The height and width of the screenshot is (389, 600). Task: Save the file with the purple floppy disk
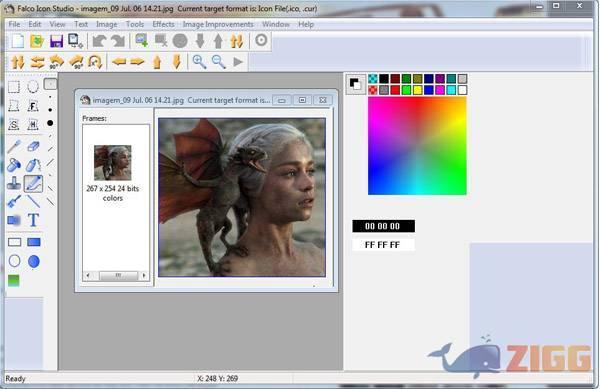click(56, 41)
